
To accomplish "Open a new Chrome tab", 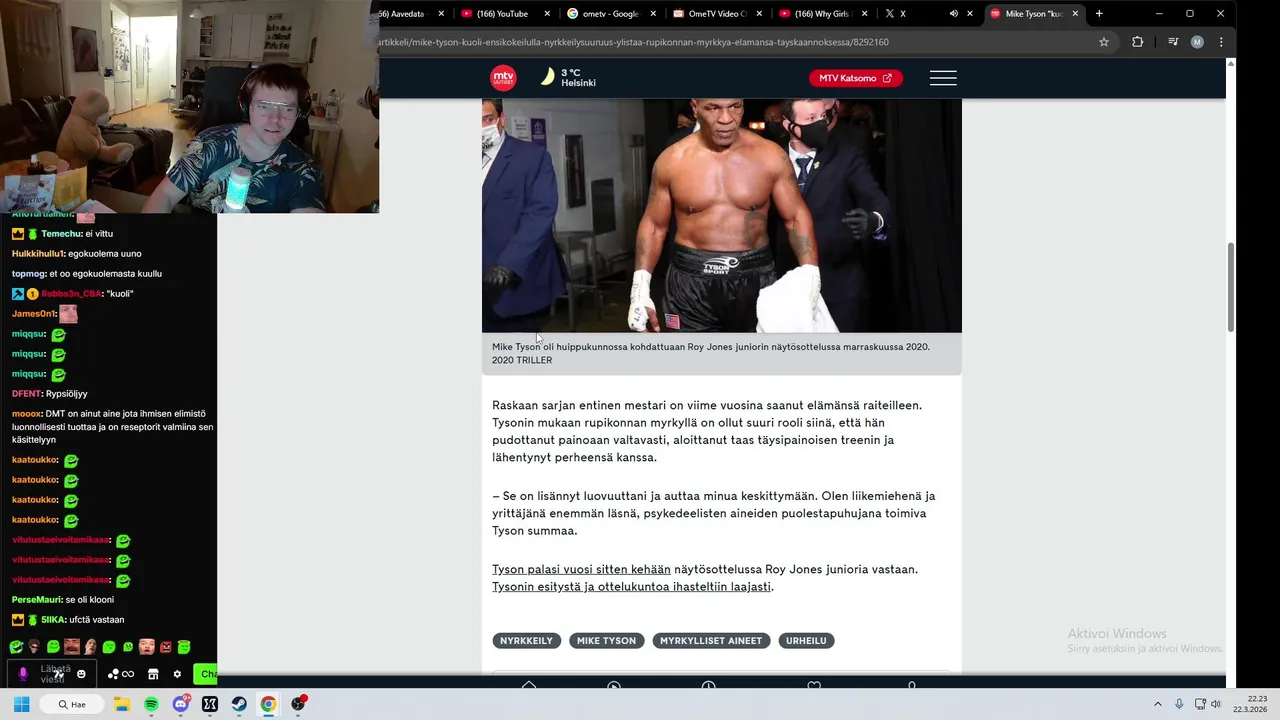I will click(x=1099, y=14).
